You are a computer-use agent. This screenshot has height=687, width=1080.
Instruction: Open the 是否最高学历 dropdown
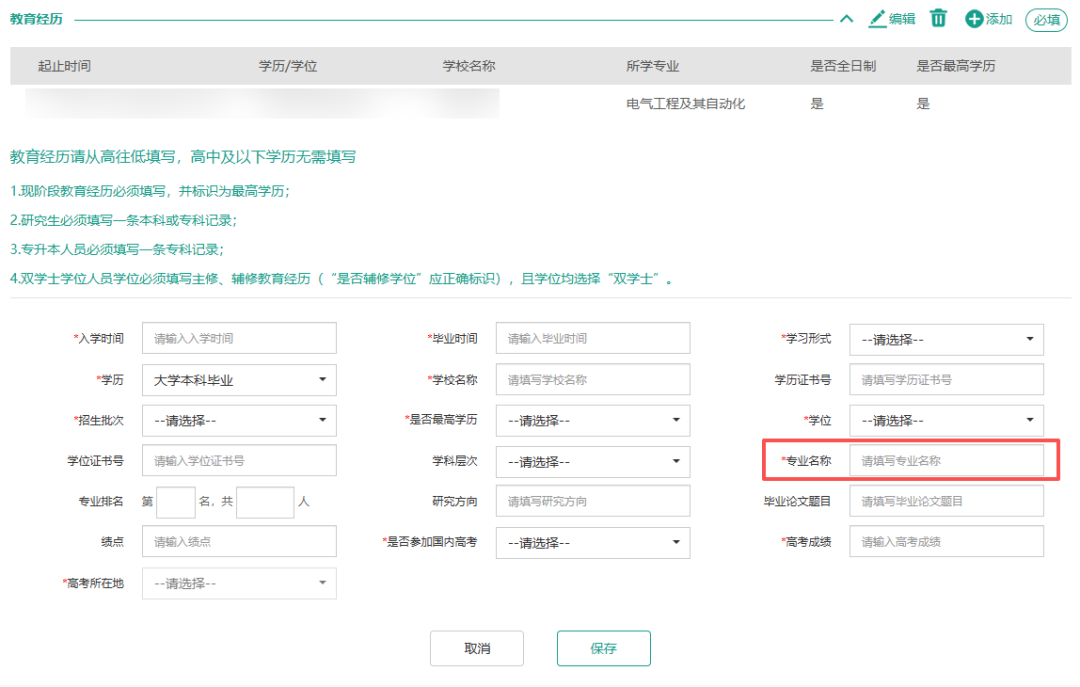coord(592,420)
